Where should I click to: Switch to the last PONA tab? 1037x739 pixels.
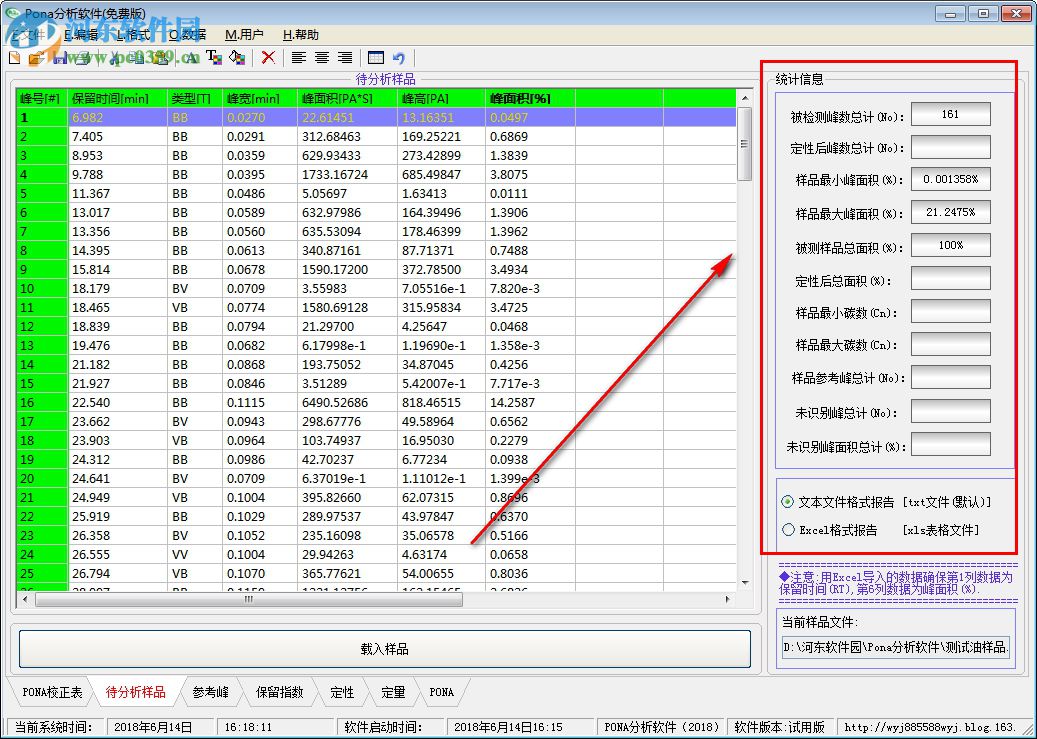pos(442,692)
